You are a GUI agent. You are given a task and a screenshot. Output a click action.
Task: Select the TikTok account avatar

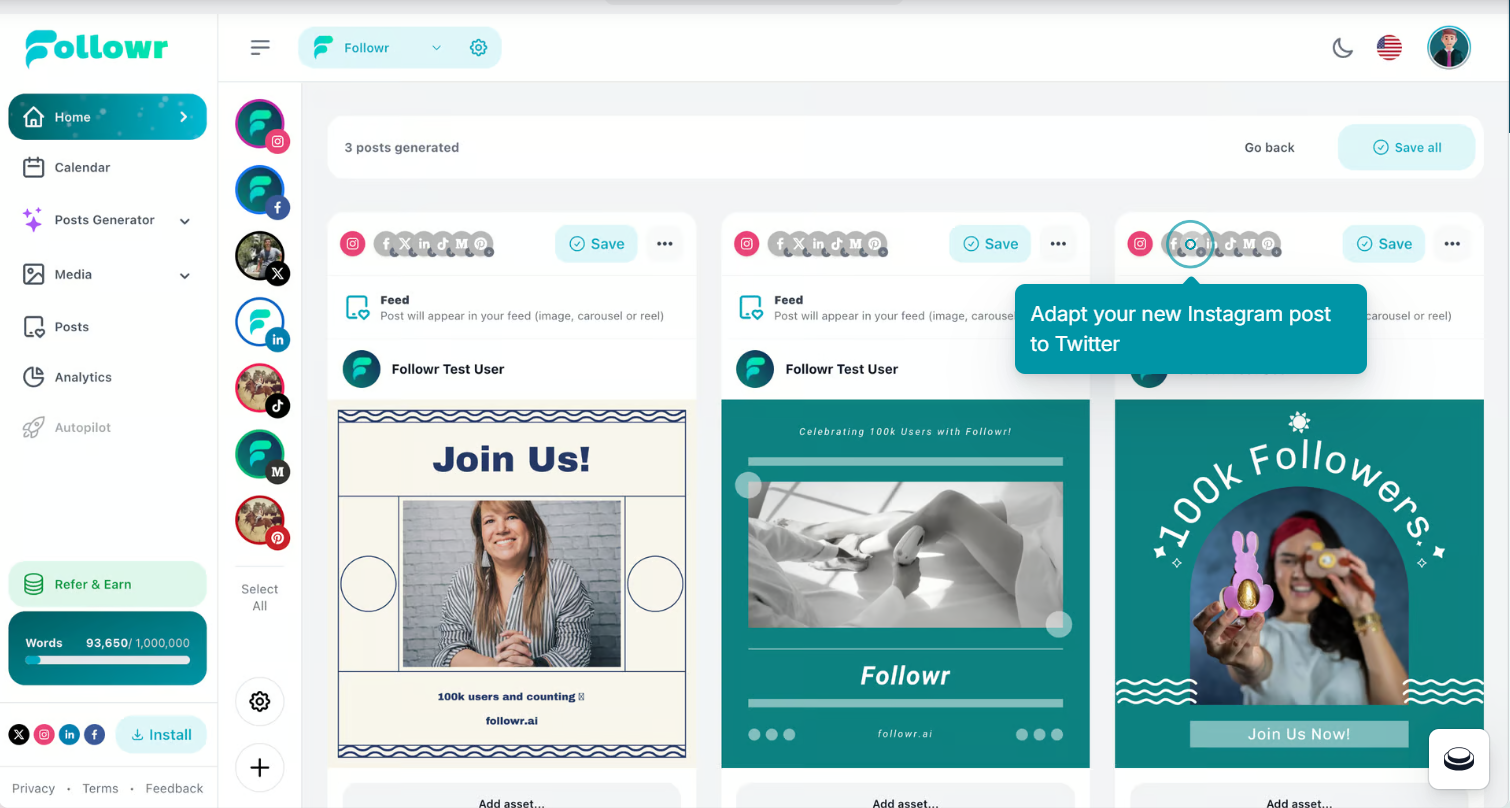pyautogui.click(x=261, y=390)
